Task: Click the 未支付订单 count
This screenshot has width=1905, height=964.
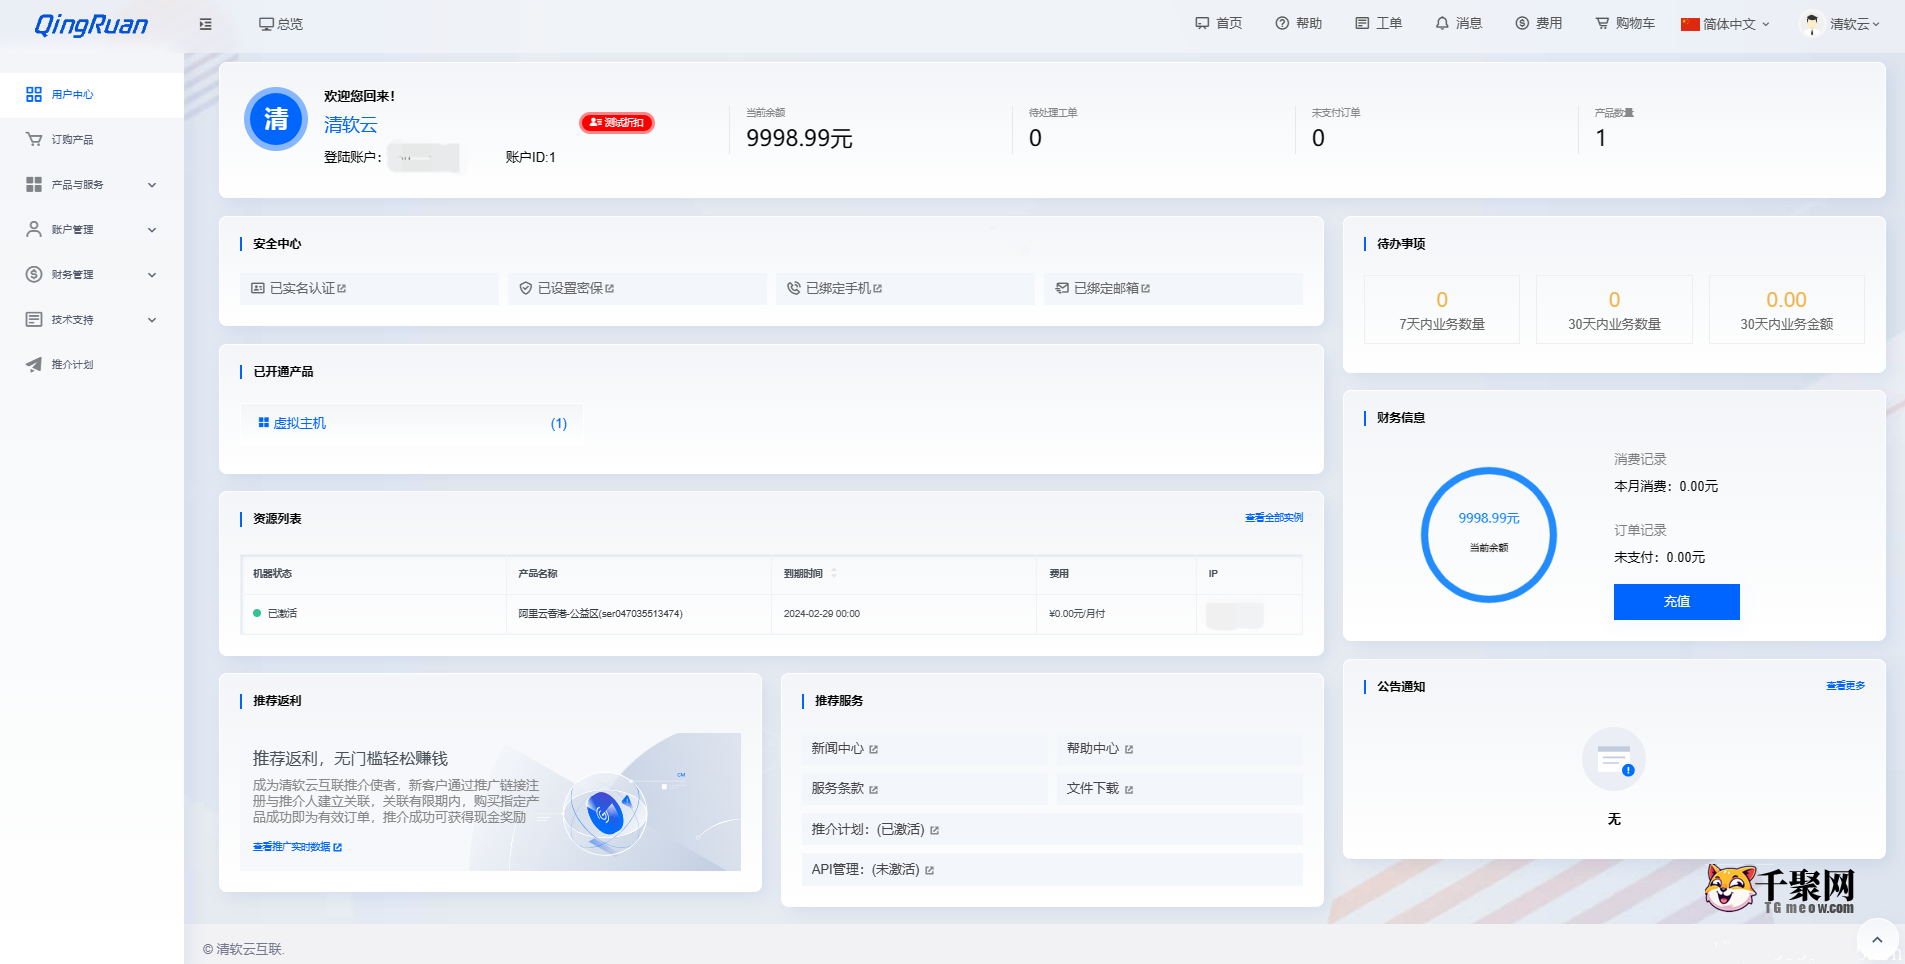Action: click(x=1318, y=138)
